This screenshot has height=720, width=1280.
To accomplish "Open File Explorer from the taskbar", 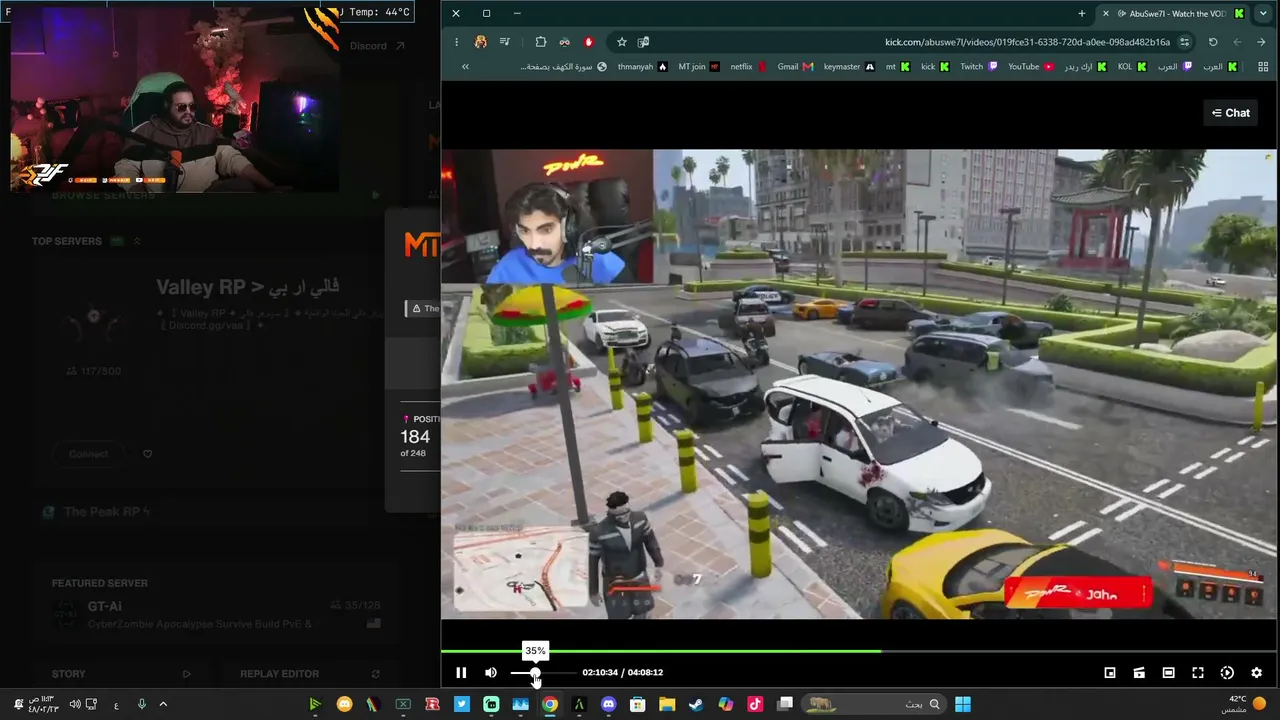I will coord(666,704).
